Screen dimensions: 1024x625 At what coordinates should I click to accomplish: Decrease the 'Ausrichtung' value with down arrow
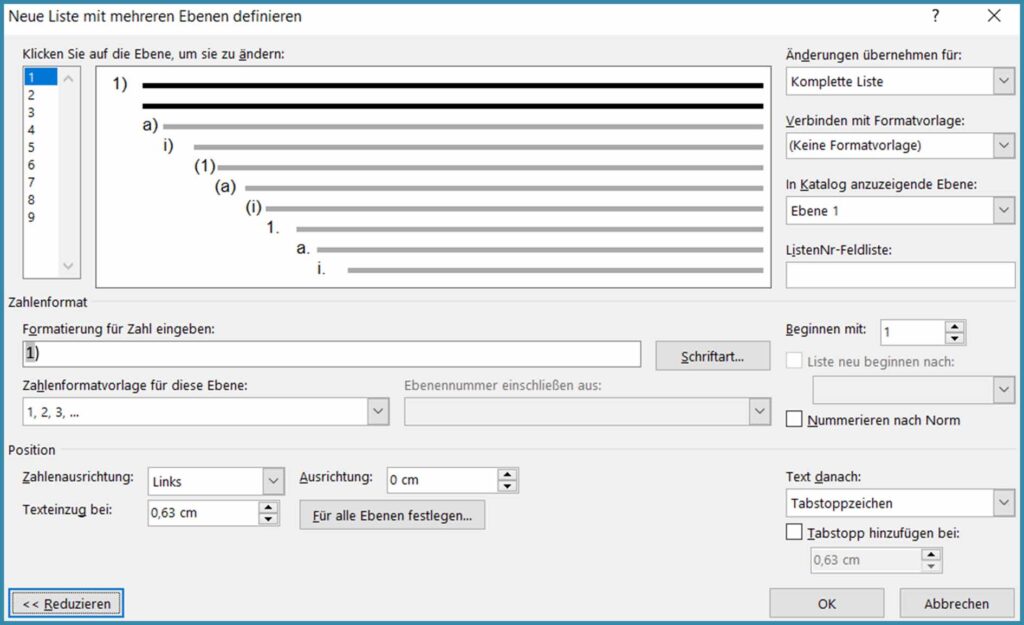click(x=508, y=487)
